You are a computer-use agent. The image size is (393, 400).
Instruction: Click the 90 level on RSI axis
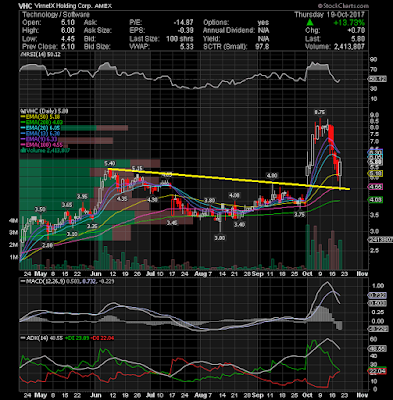(x=375, y=59)
